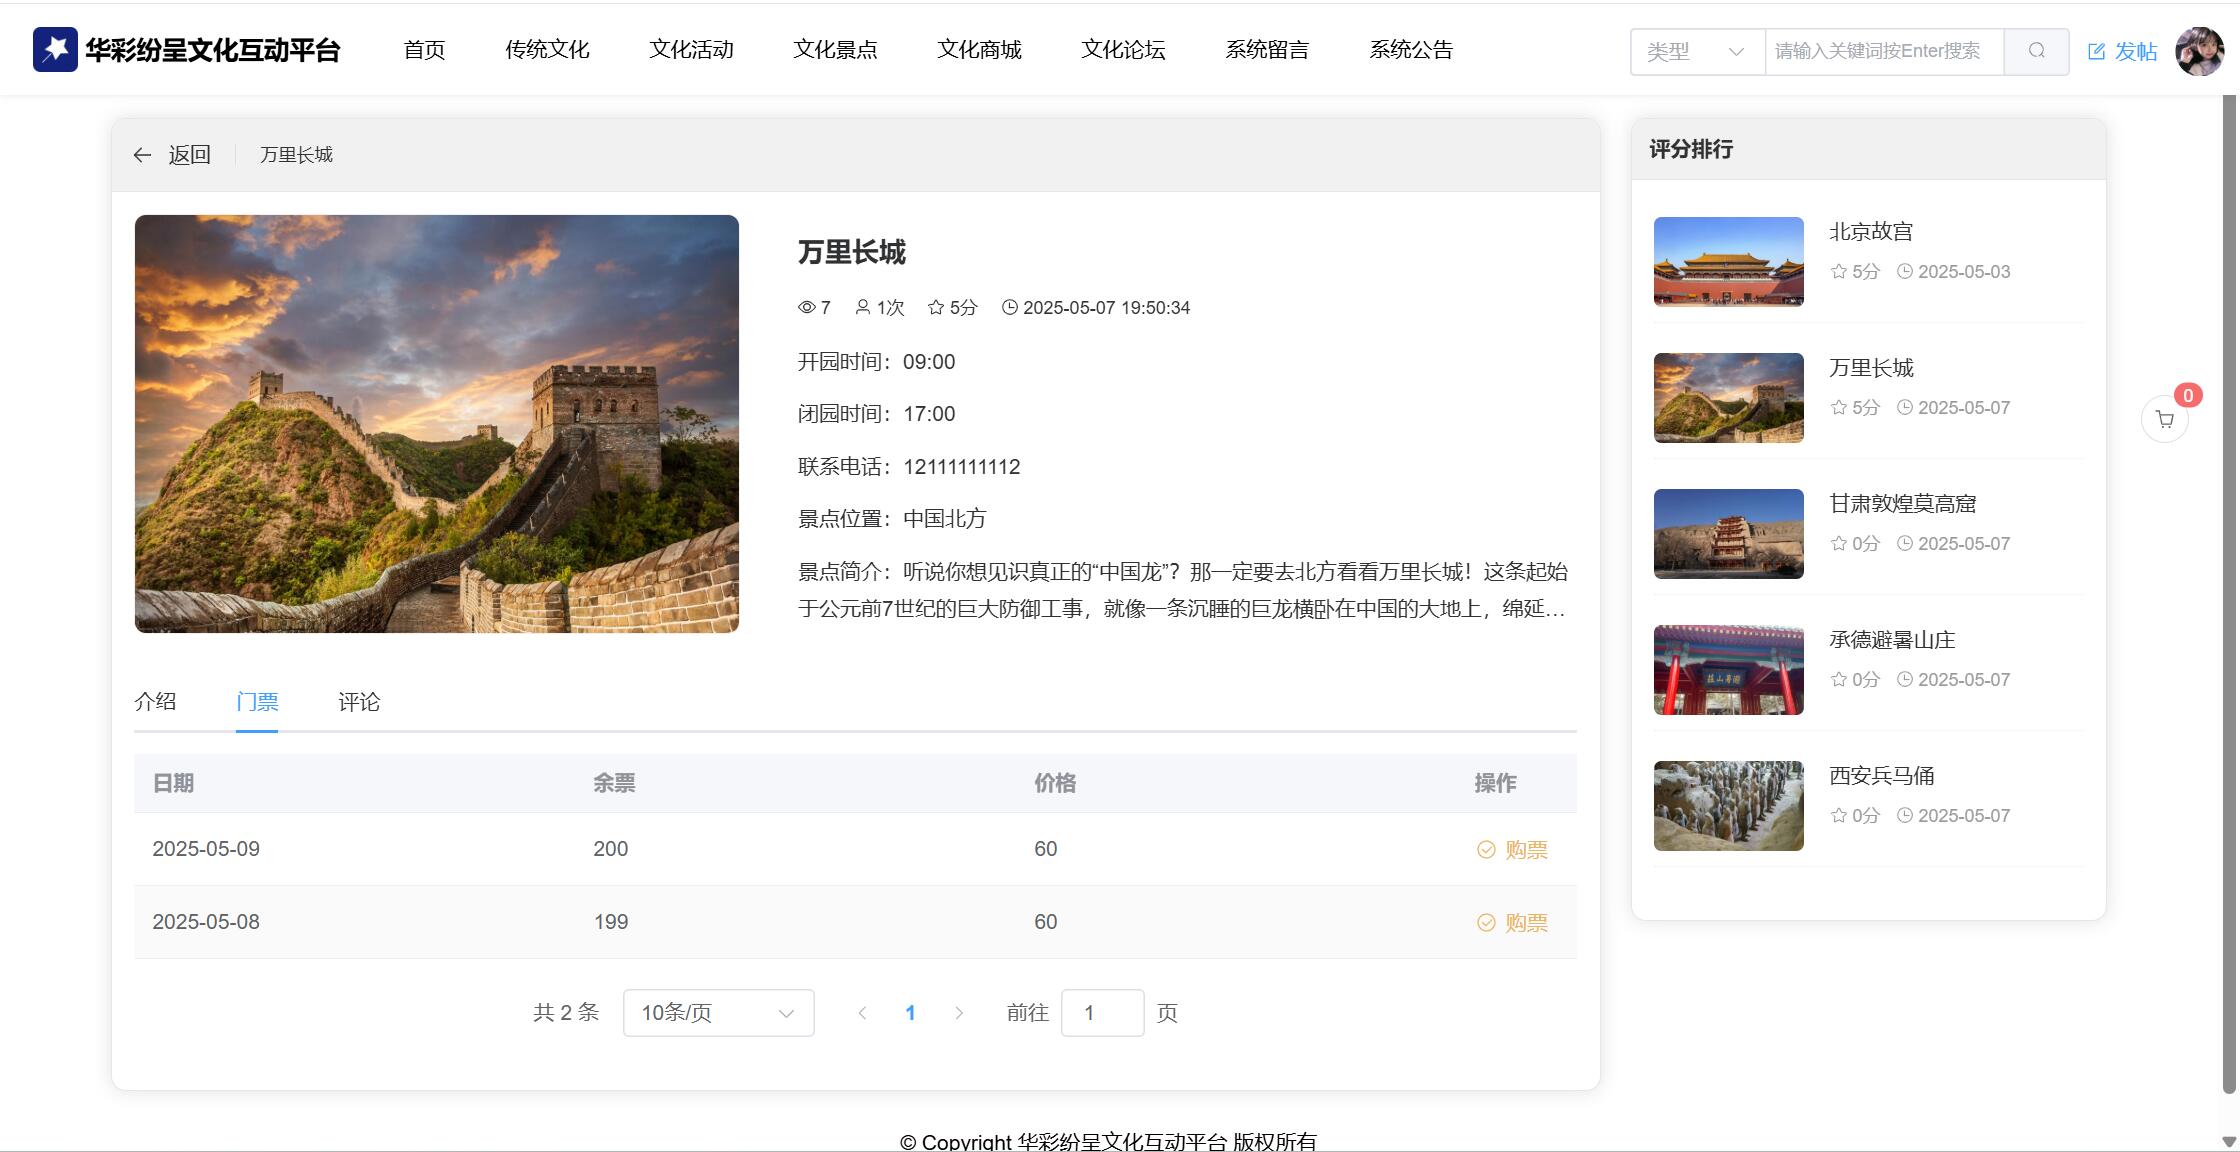Click the 北京故宫 ranking thumbnail
The height and width of the screenshot is (1152, 2240).
1728,261
